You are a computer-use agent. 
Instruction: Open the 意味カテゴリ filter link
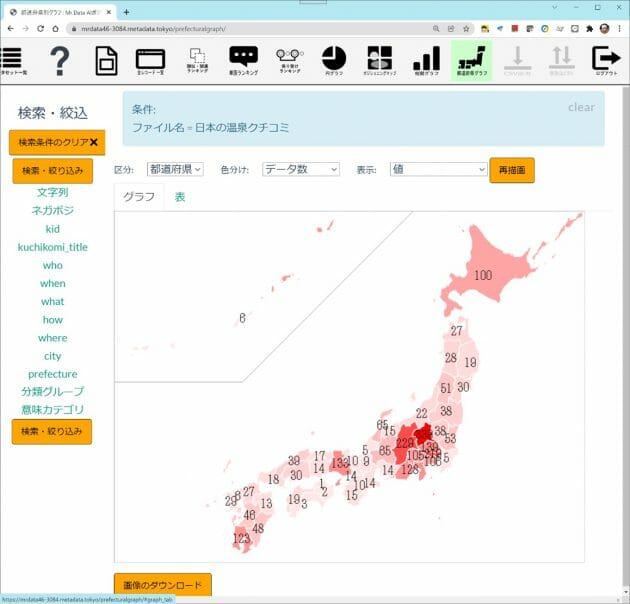(53, 409)
